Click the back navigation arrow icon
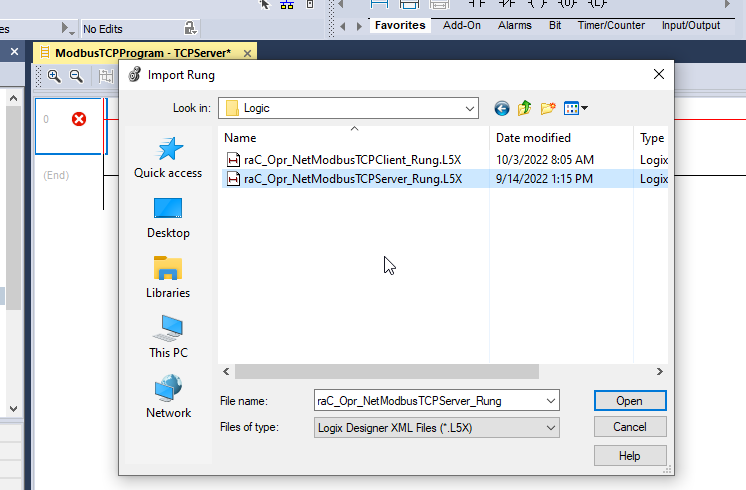Viewport: 746px width, 490px height. pyautogui.click(x=502, y=108)
